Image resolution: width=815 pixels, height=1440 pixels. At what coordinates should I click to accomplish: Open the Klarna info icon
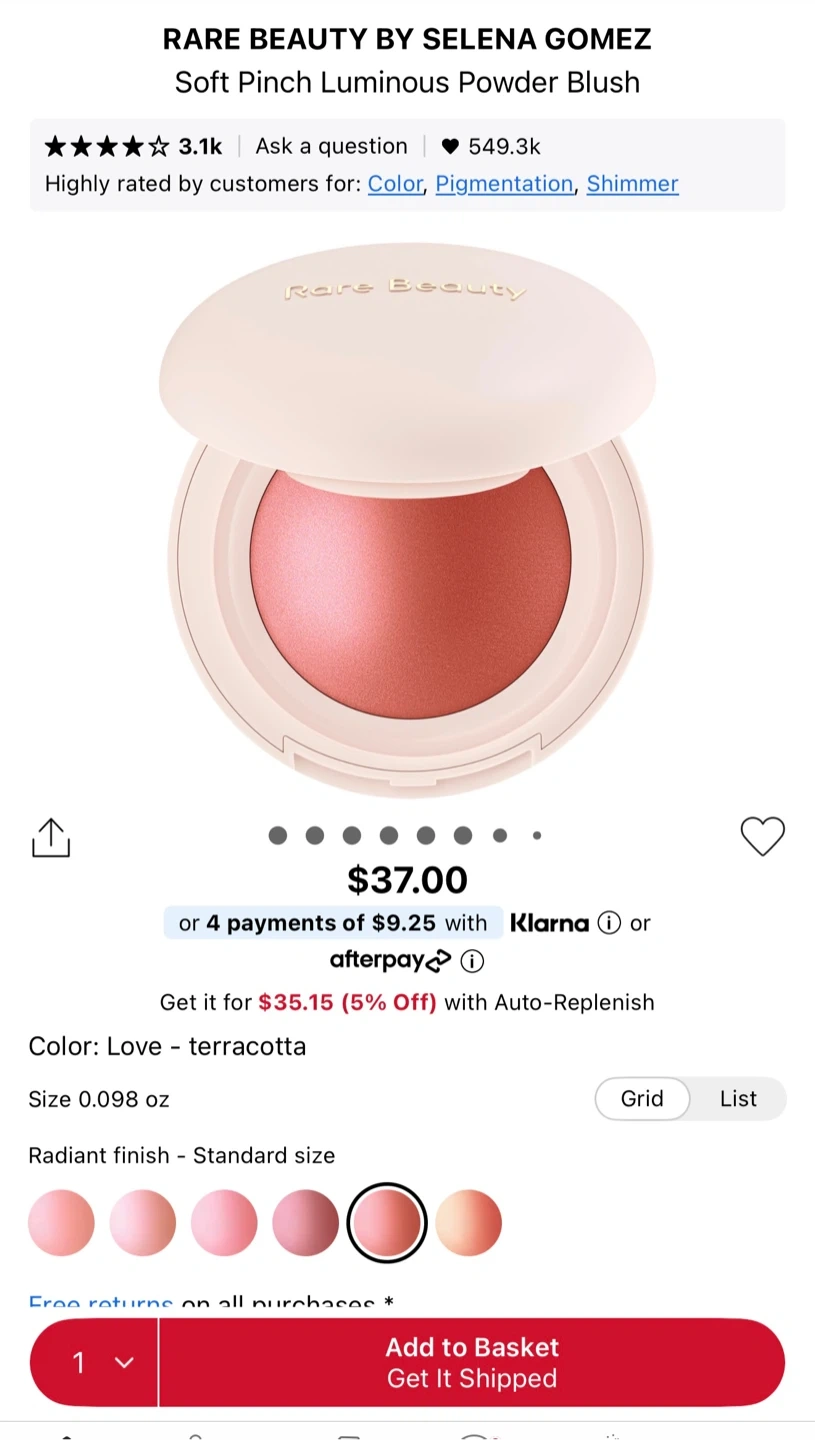tap(609, 923)
